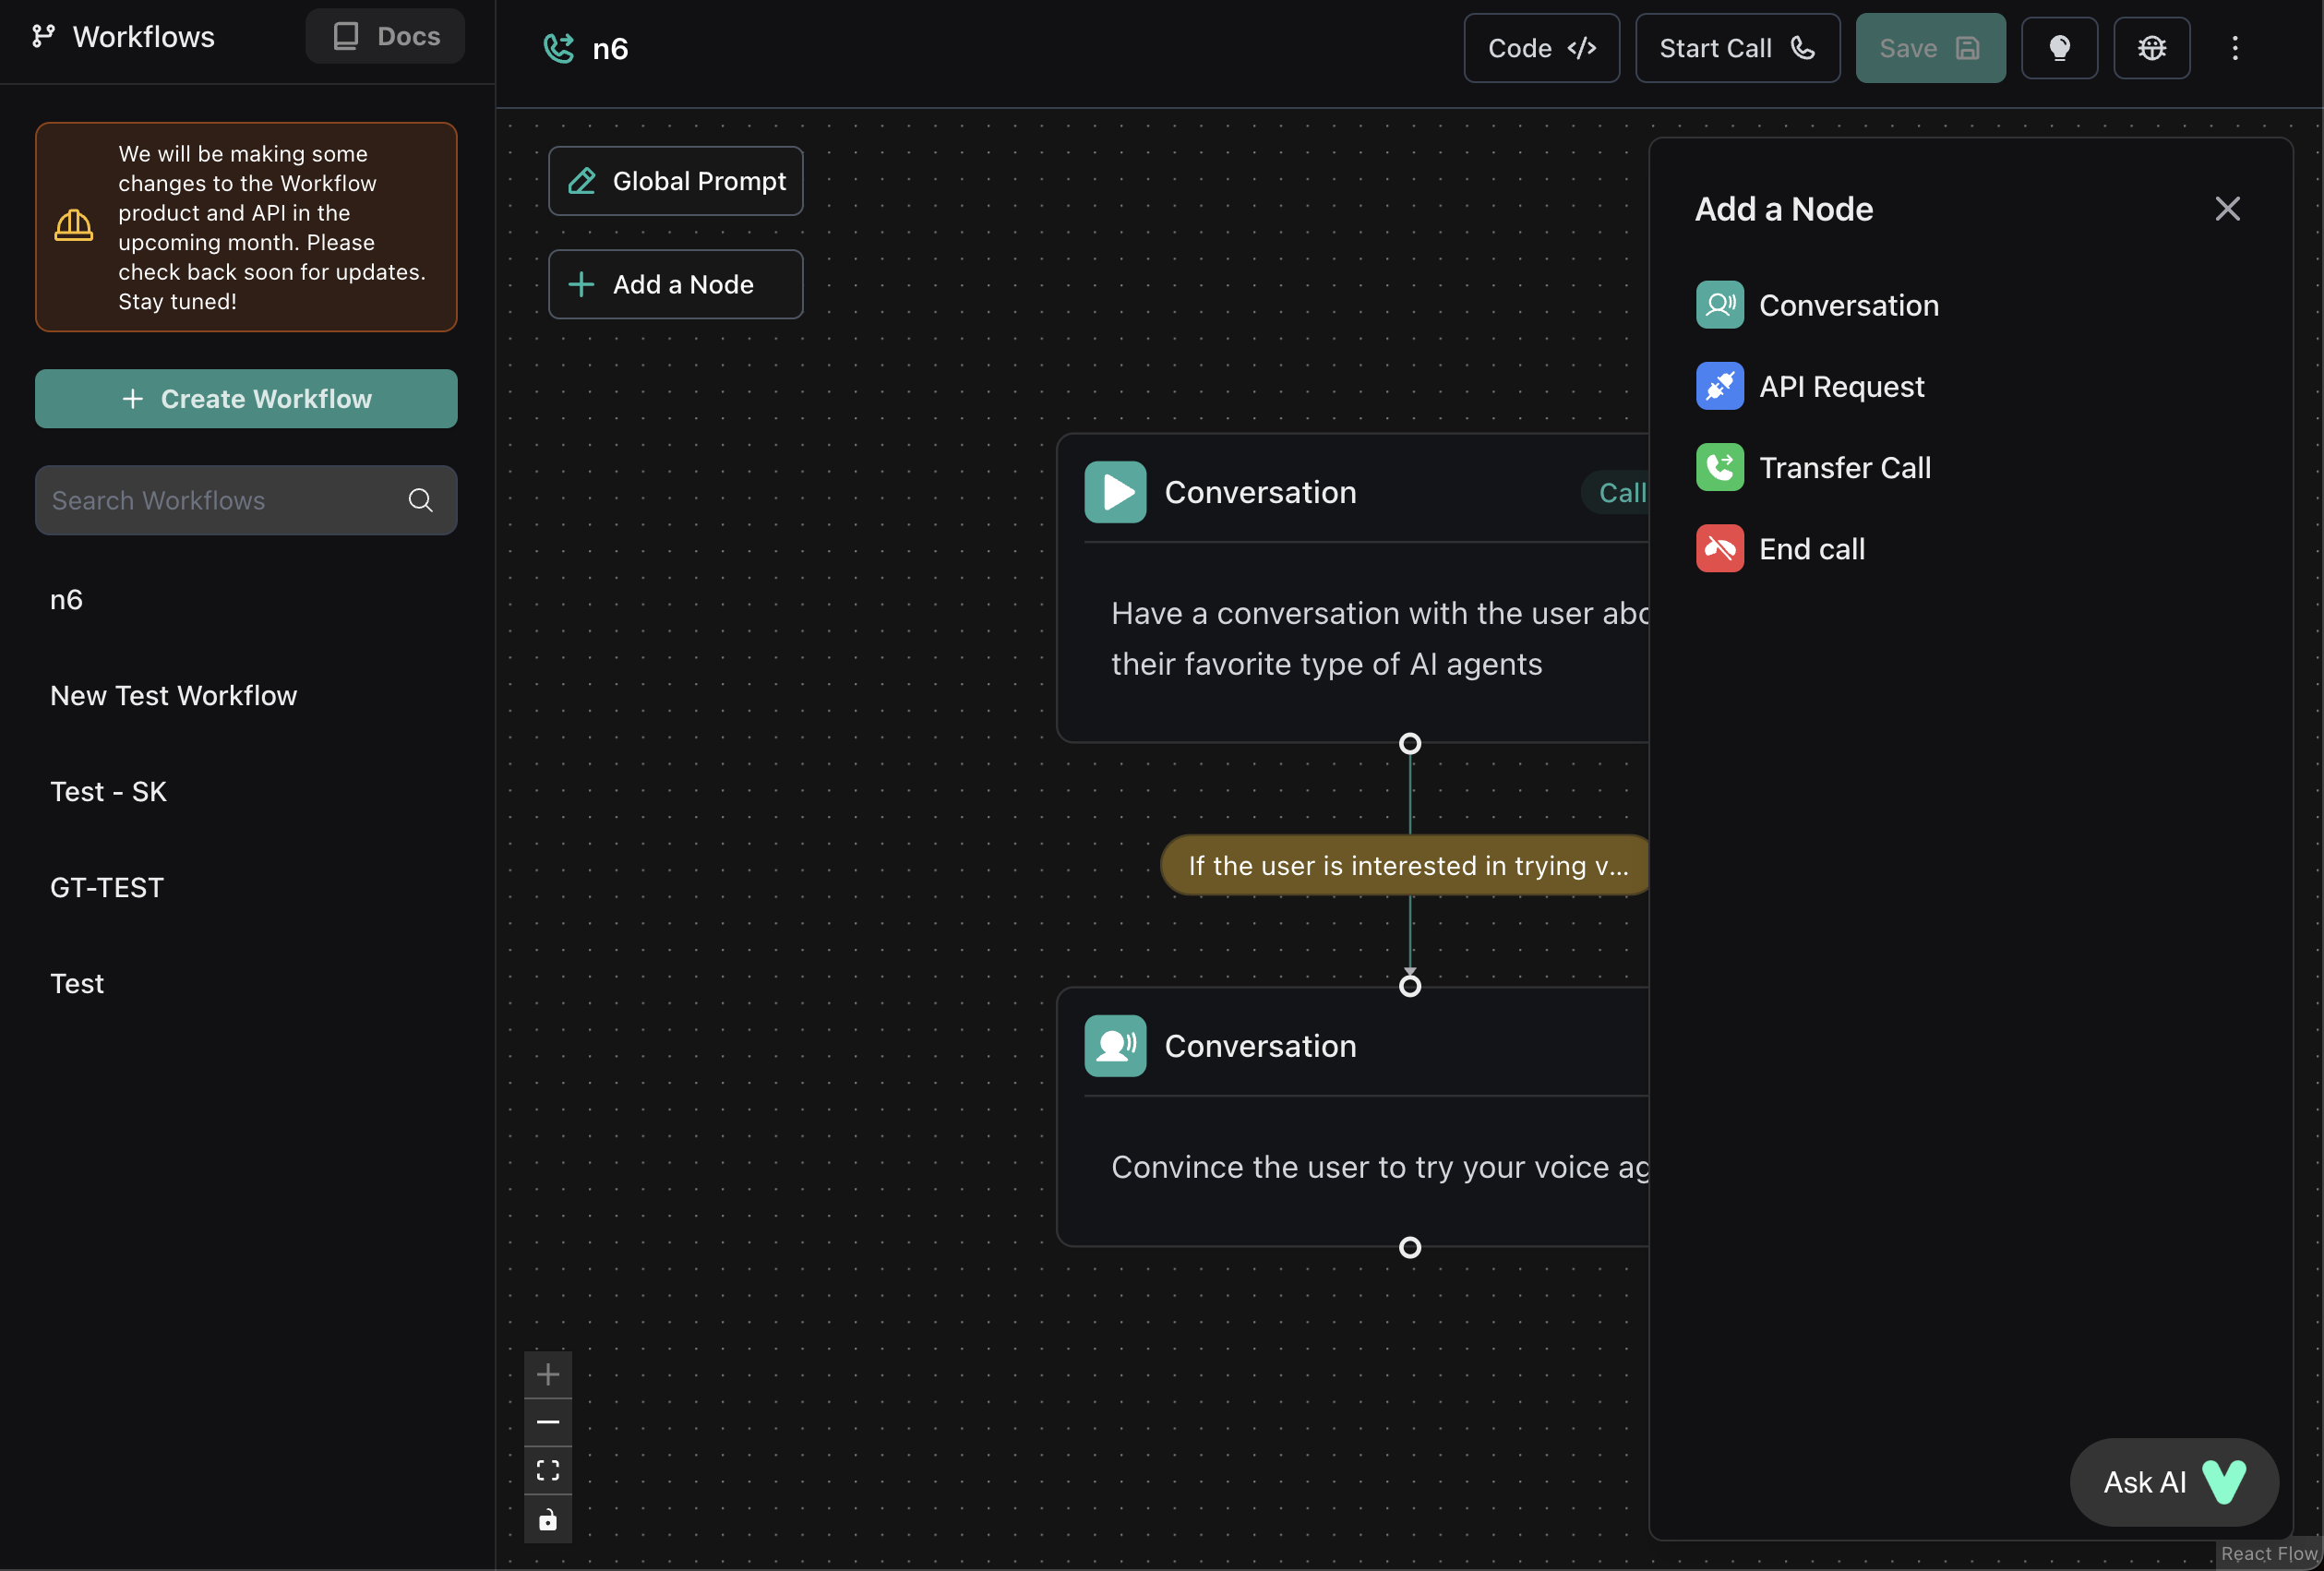Image resolution: width=2324 pixels, height=1571 pixels.
Task: Click the lightbulb icon in top bar
Action: pyautogui.click(x=2059, y=48)
